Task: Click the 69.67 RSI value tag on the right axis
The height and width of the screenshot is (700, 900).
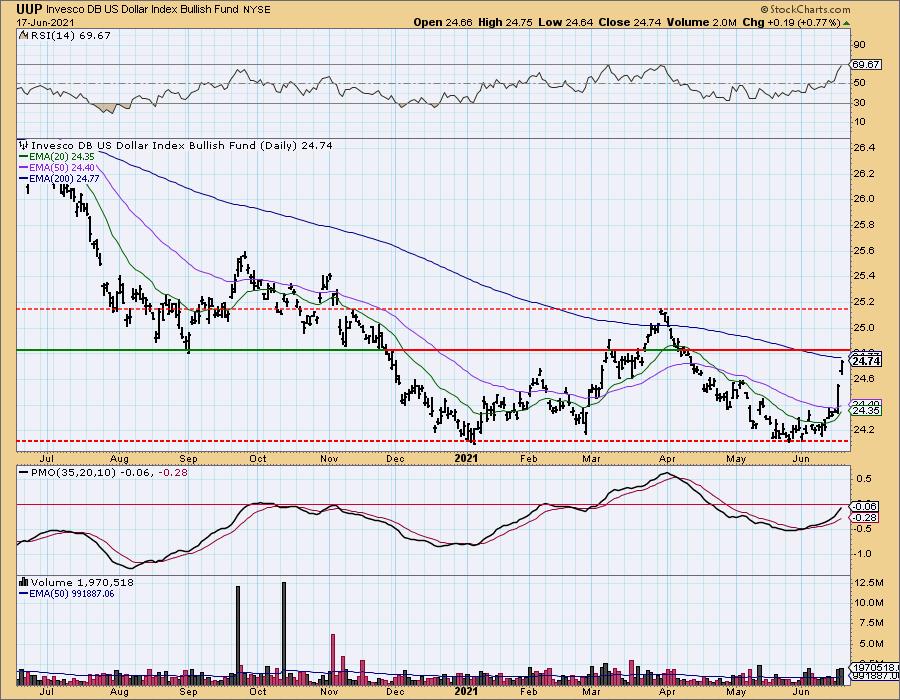Action: click(866, 65)
